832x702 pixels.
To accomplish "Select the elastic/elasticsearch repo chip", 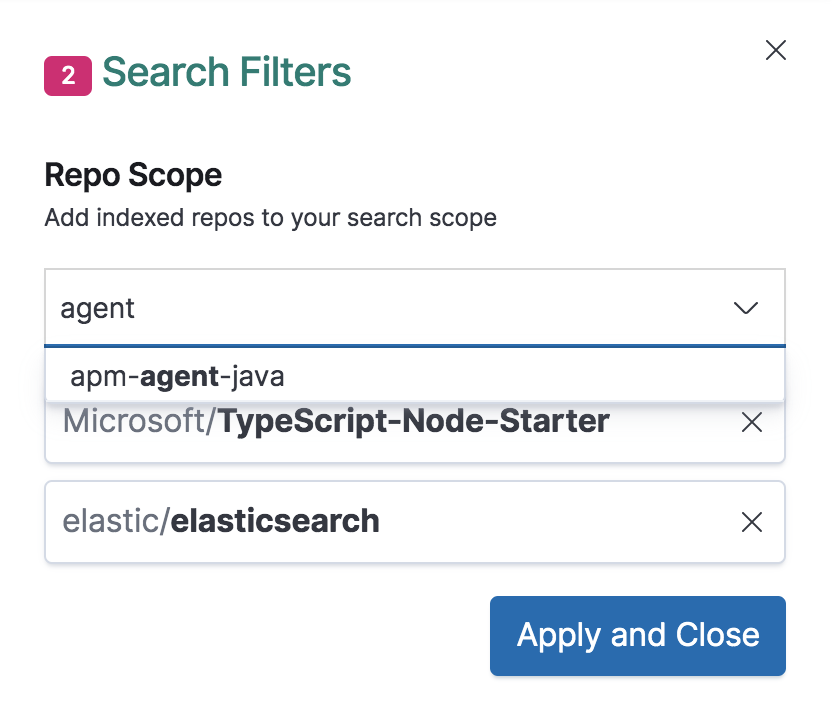I will point(221,521).
